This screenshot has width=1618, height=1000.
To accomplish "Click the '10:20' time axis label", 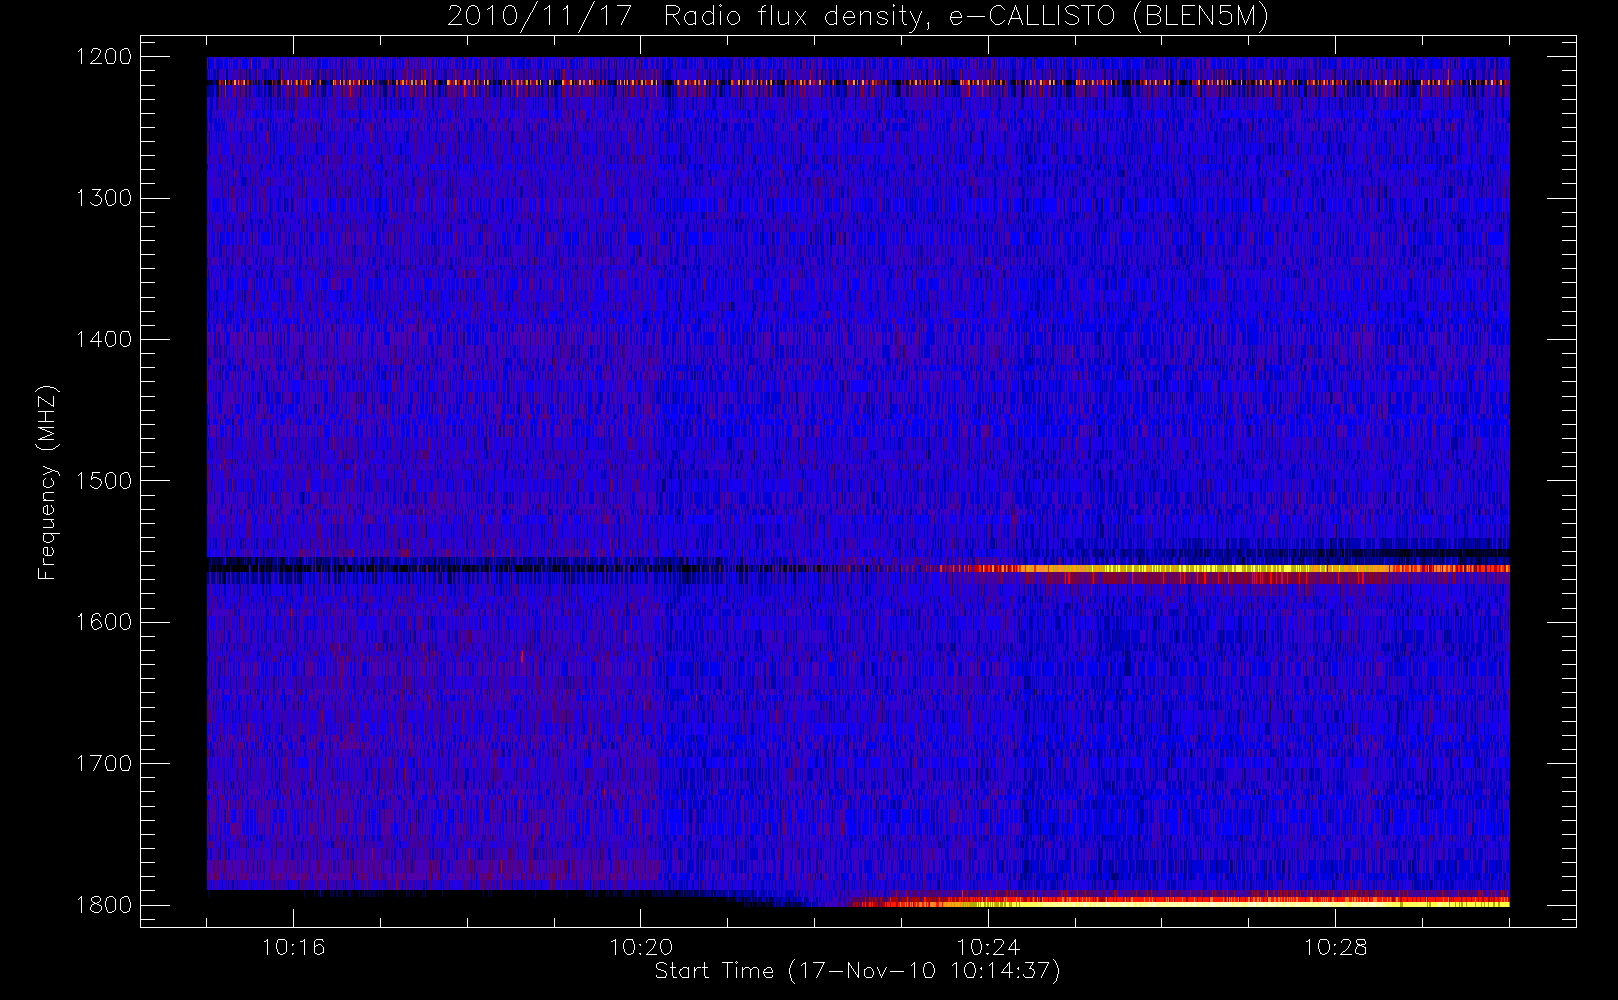I will pos(641,947).
